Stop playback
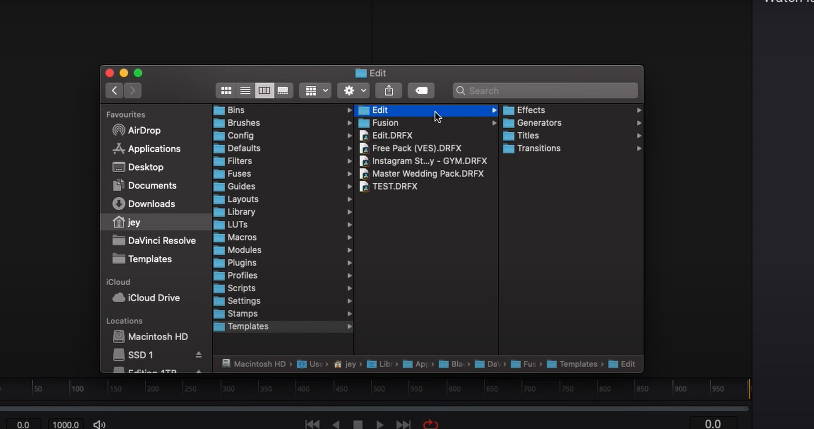Screen dimensions: 814x429 pyautogui.click(x=358, y=424)
